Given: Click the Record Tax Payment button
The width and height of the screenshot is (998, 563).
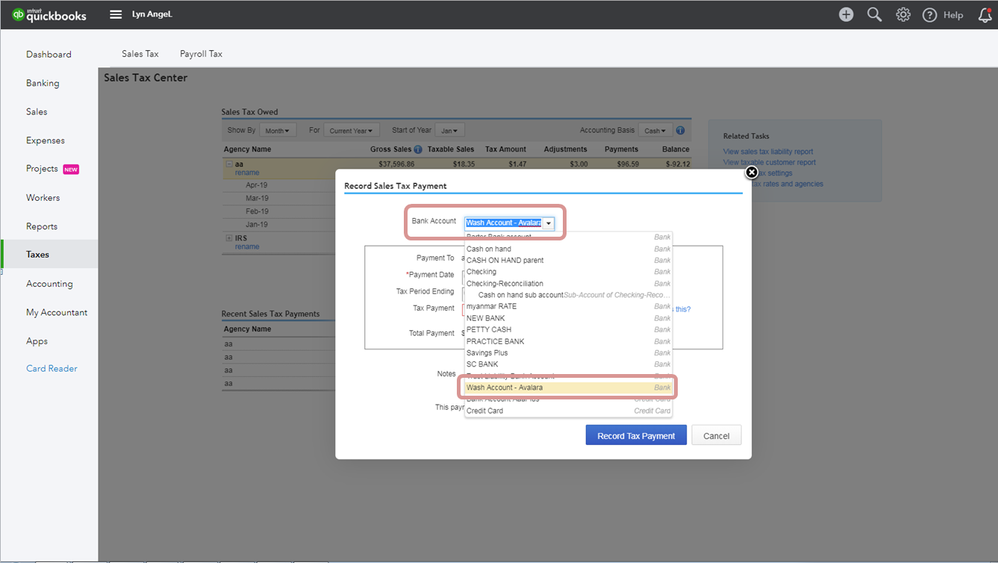Looking at the screenshot, I should click(636, 436).
